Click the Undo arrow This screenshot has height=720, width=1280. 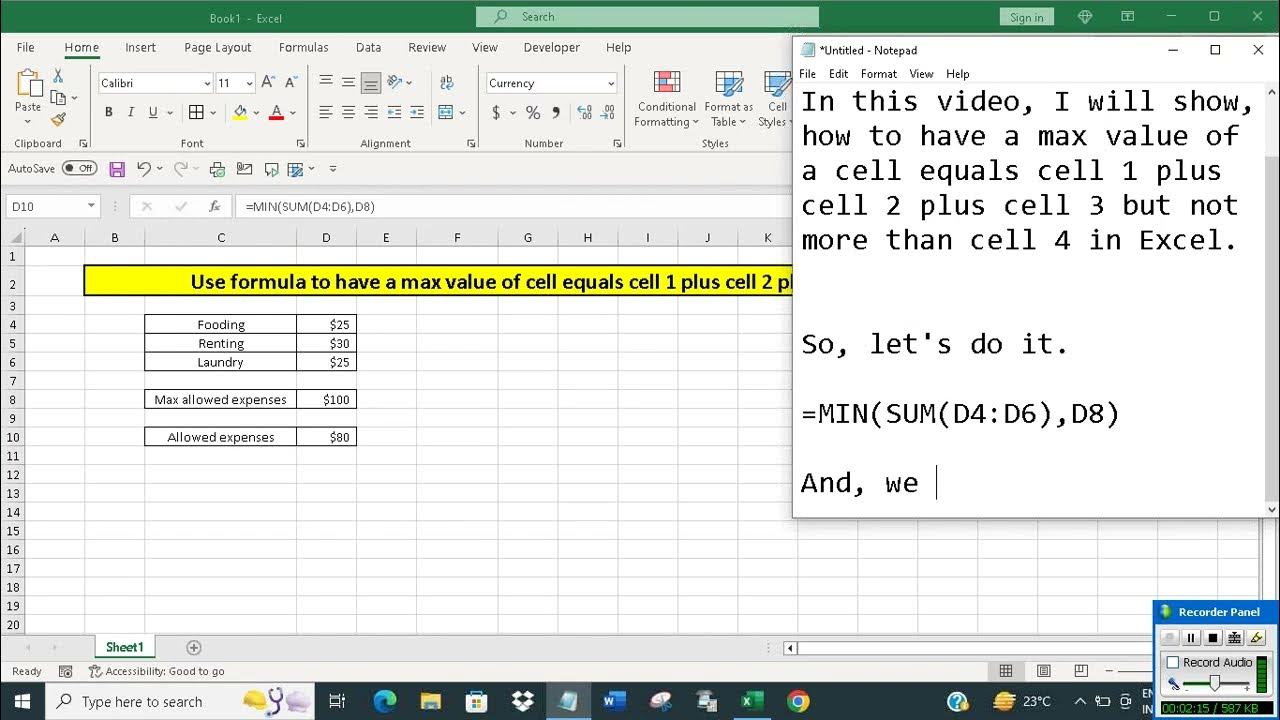pos(144,169)
